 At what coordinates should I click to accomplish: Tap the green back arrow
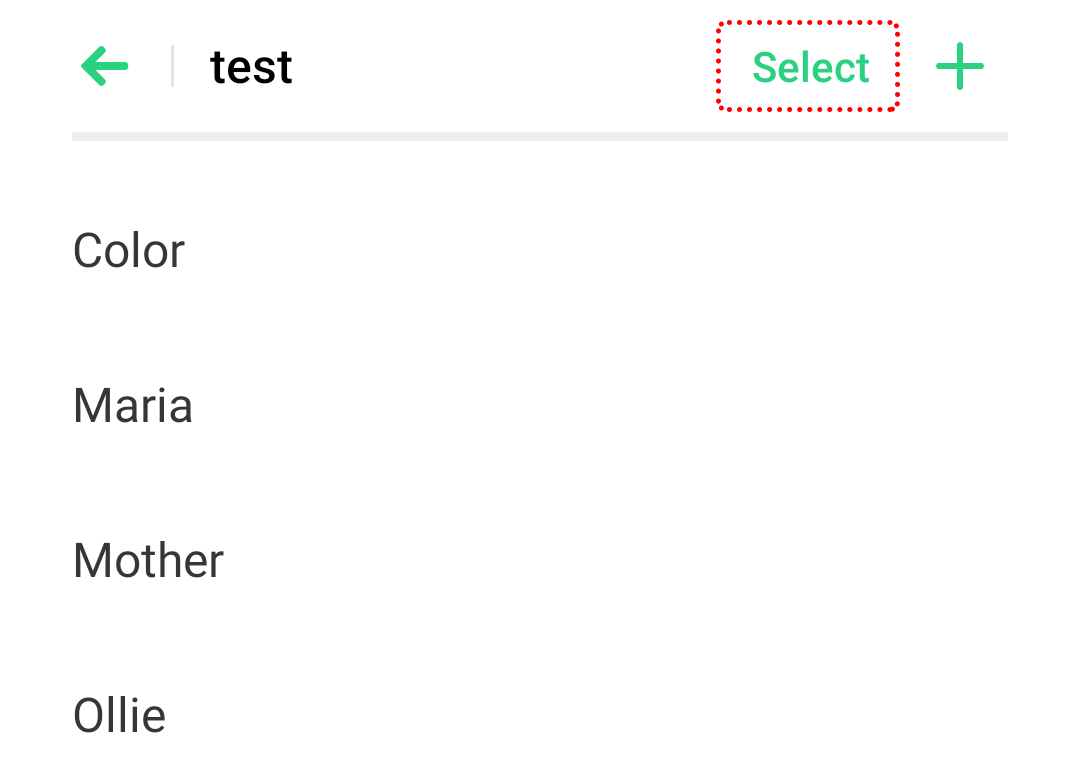coord(105,67)
